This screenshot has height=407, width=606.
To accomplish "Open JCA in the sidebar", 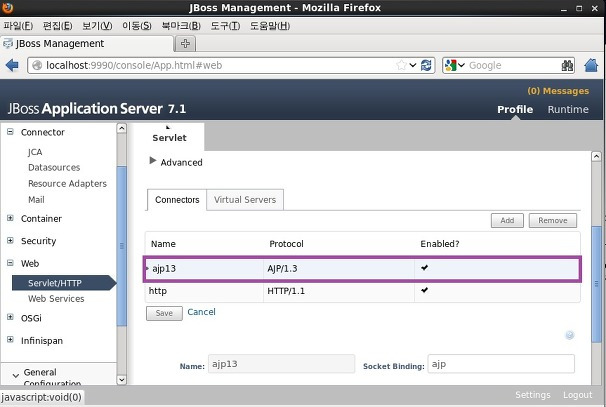I will click(35, 152).
